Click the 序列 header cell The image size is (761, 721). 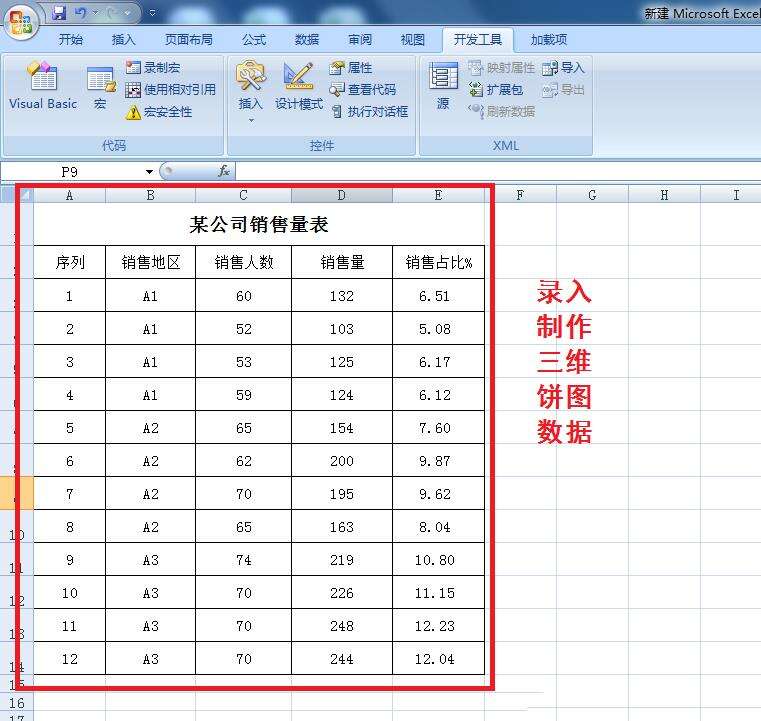pyautogui.click(x=69, y=262)
